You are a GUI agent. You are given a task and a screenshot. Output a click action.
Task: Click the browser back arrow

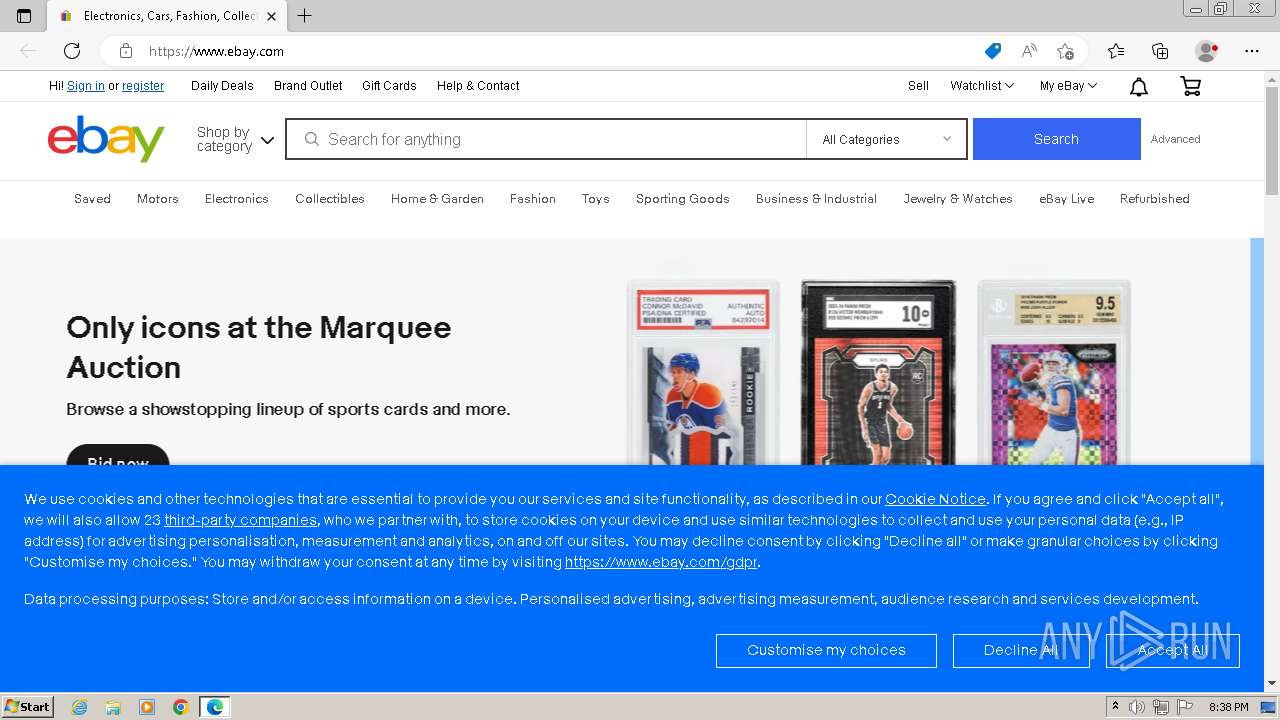(28, 51)
